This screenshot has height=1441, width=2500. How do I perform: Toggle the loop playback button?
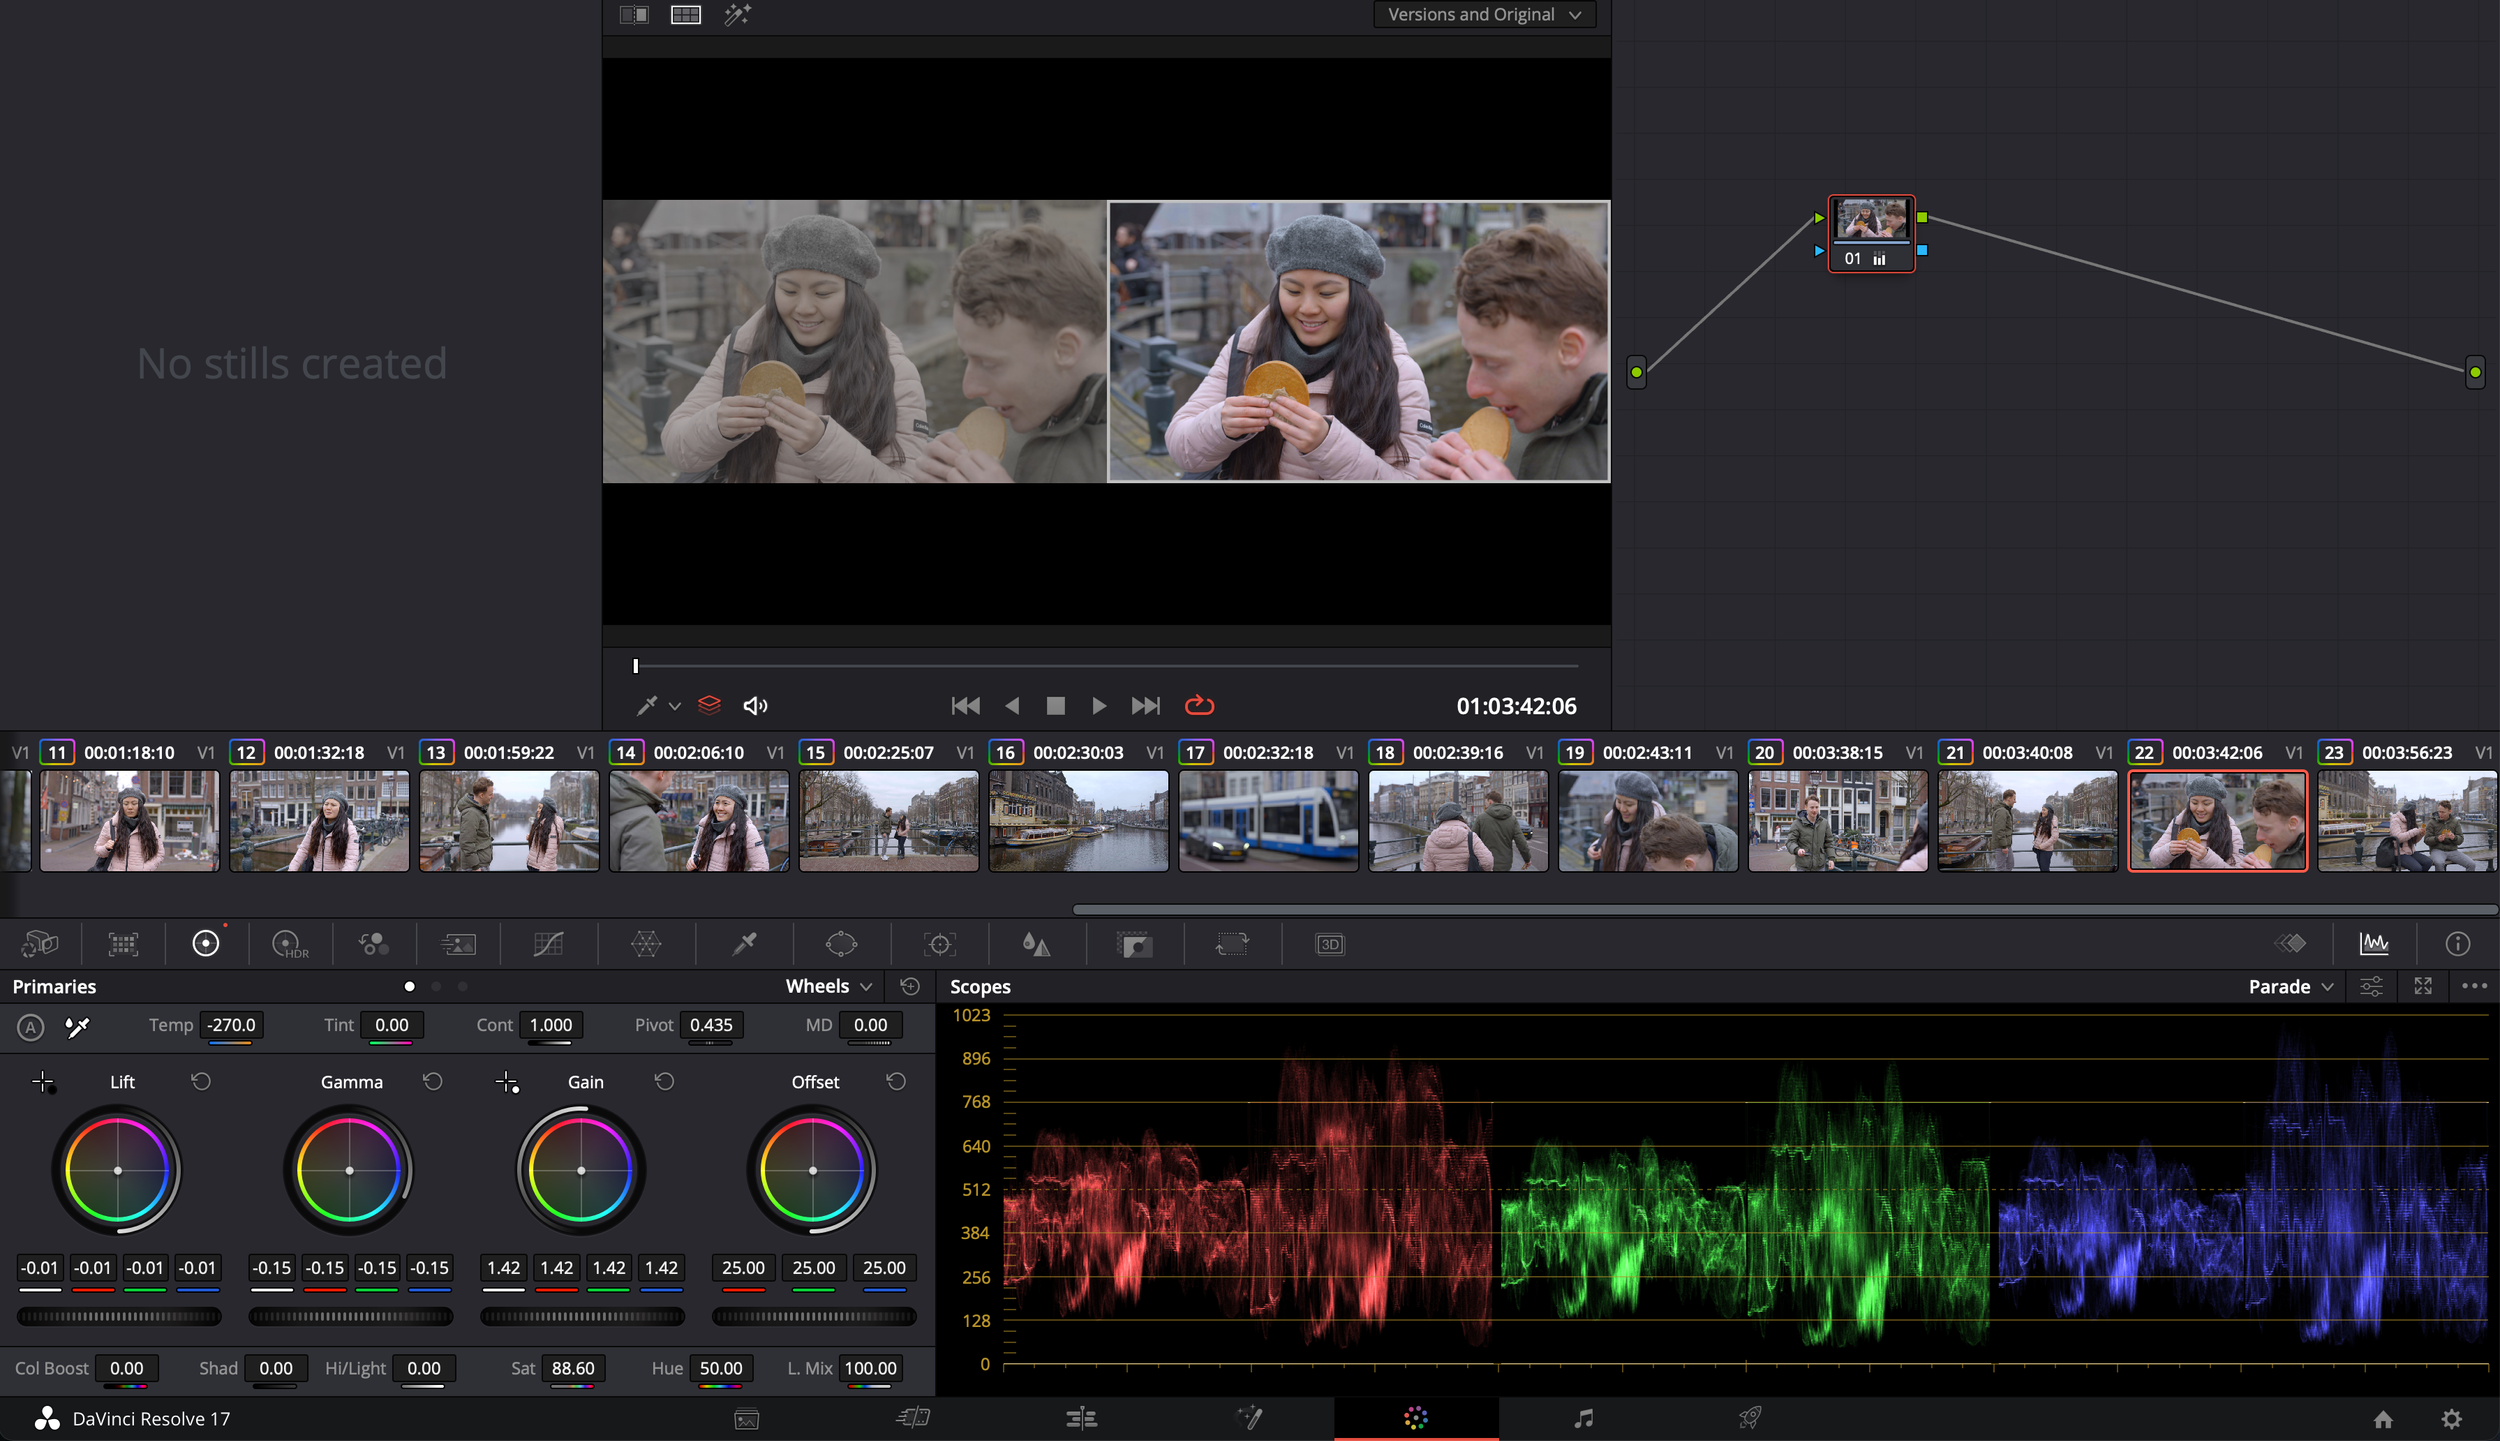pyautogui.click(x=1198, y=706)
